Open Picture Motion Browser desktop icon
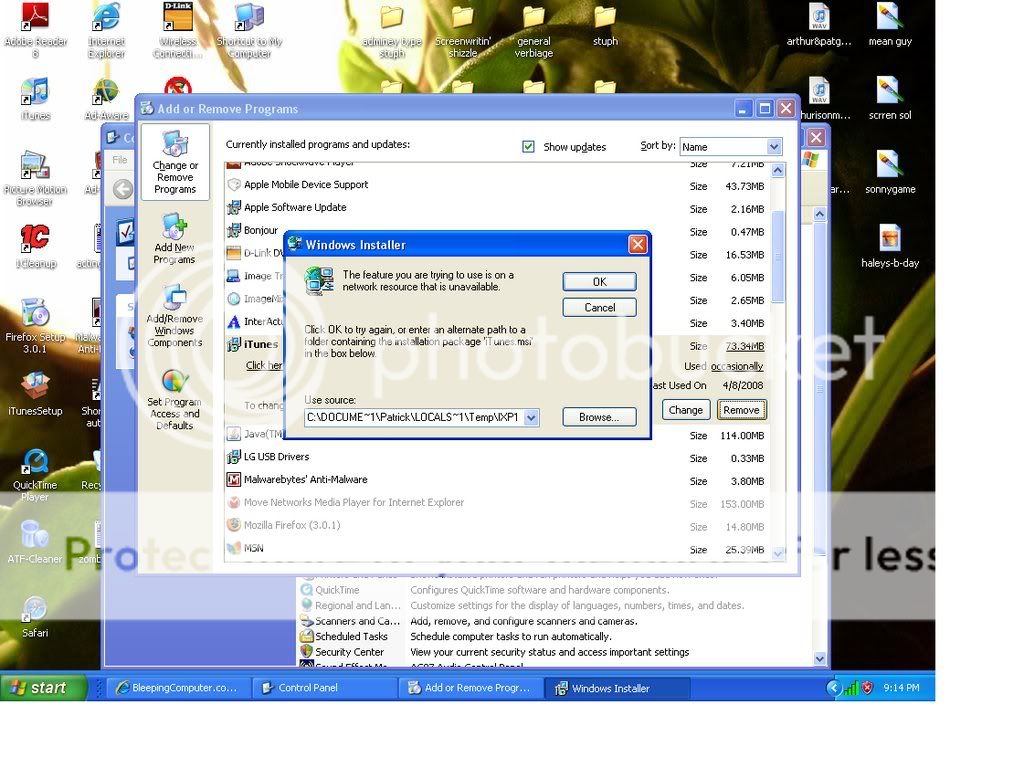Viewport: 1024px width, 768px height. 35,178
